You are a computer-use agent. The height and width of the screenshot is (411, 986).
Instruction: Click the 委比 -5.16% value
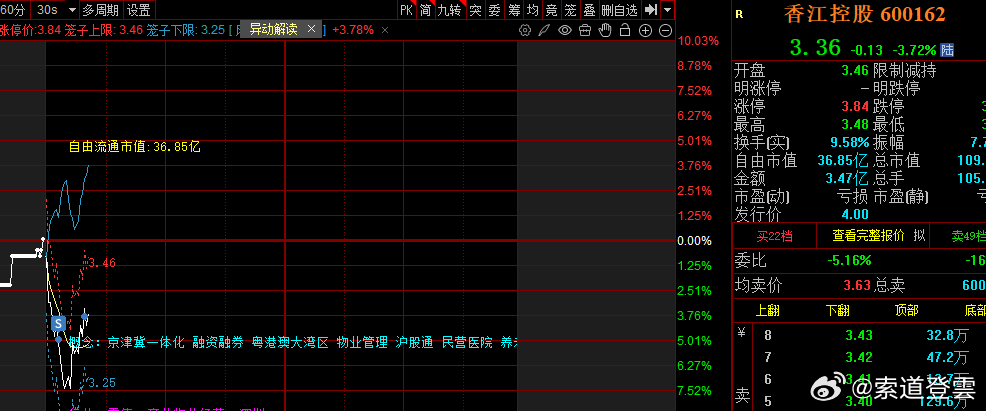click(x=848, y=260)
